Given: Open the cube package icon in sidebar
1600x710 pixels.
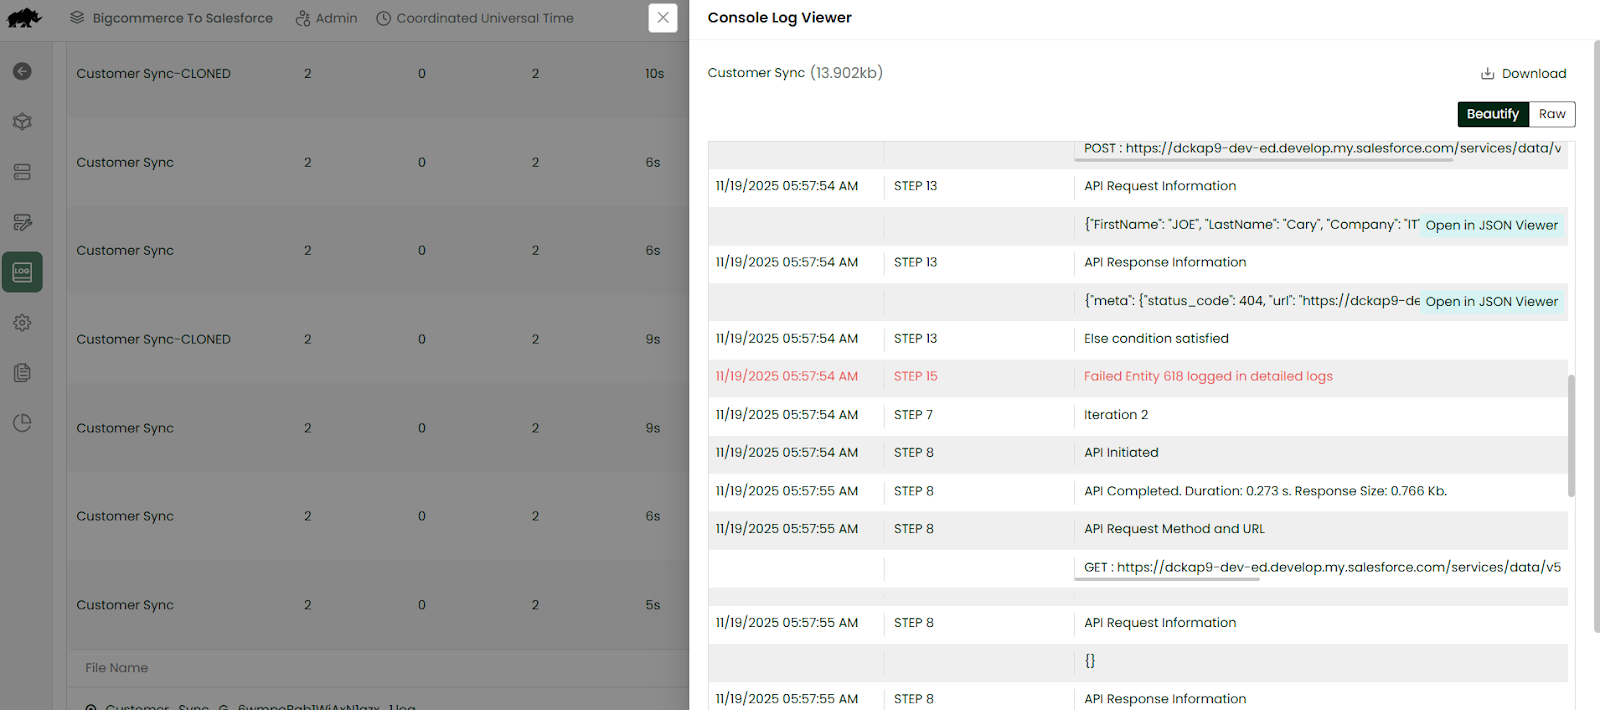Looking at the screenshot, I should click(22, 122).
